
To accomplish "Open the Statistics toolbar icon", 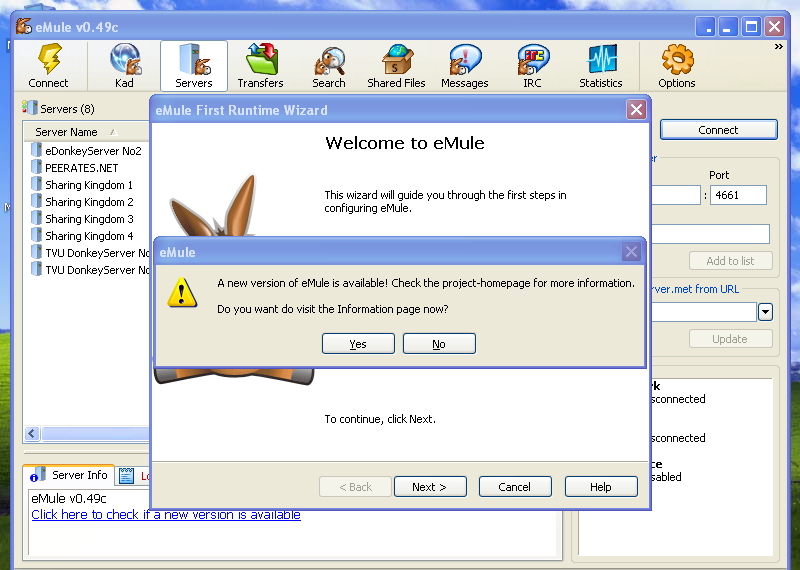I will coord(601,59).
